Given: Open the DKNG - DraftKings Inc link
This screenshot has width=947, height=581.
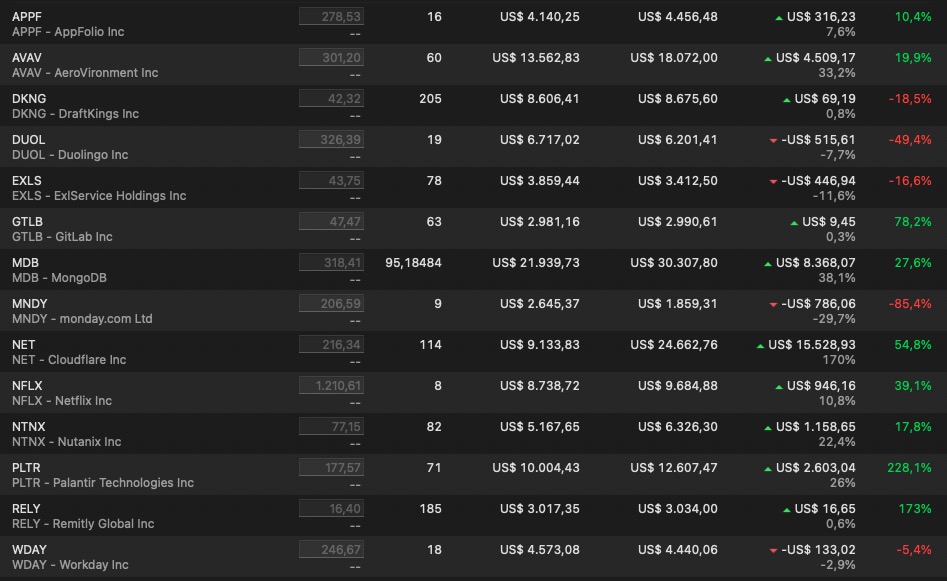Looking at the screenshot, I should (75, 114).
